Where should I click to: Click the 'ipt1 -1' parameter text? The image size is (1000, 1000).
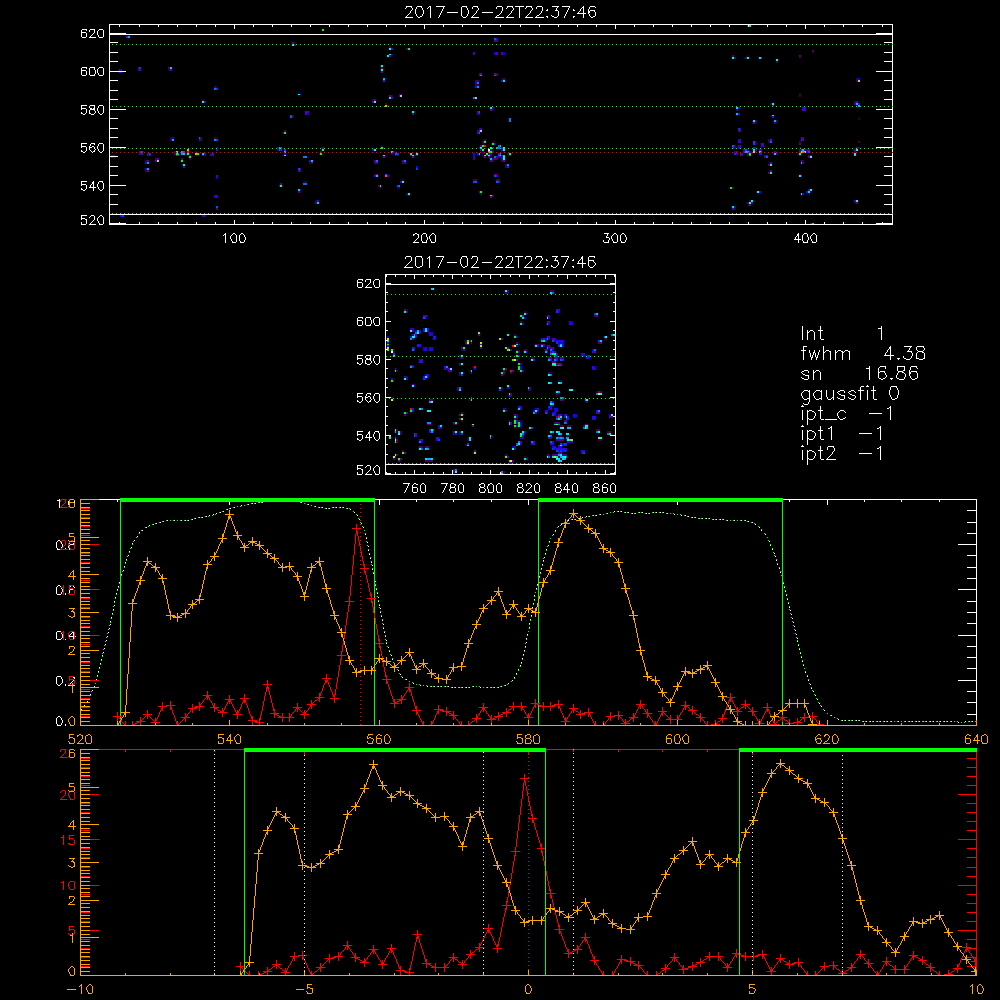click(x=842, y=434)
